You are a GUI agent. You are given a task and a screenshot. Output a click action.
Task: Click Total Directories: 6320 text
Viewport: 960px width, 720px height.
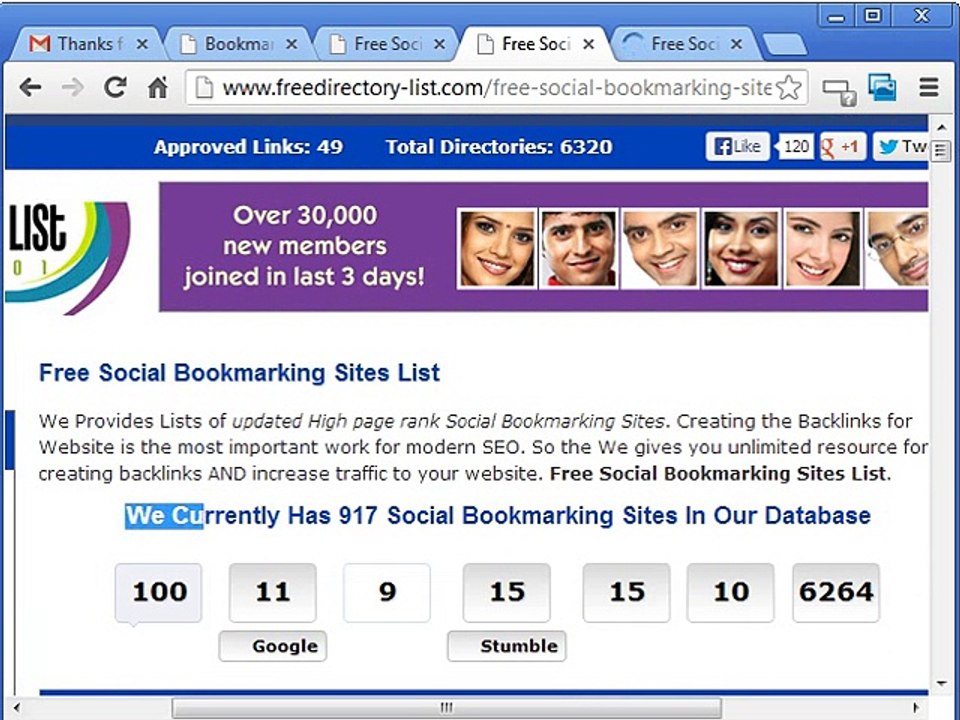coord(498,146)
